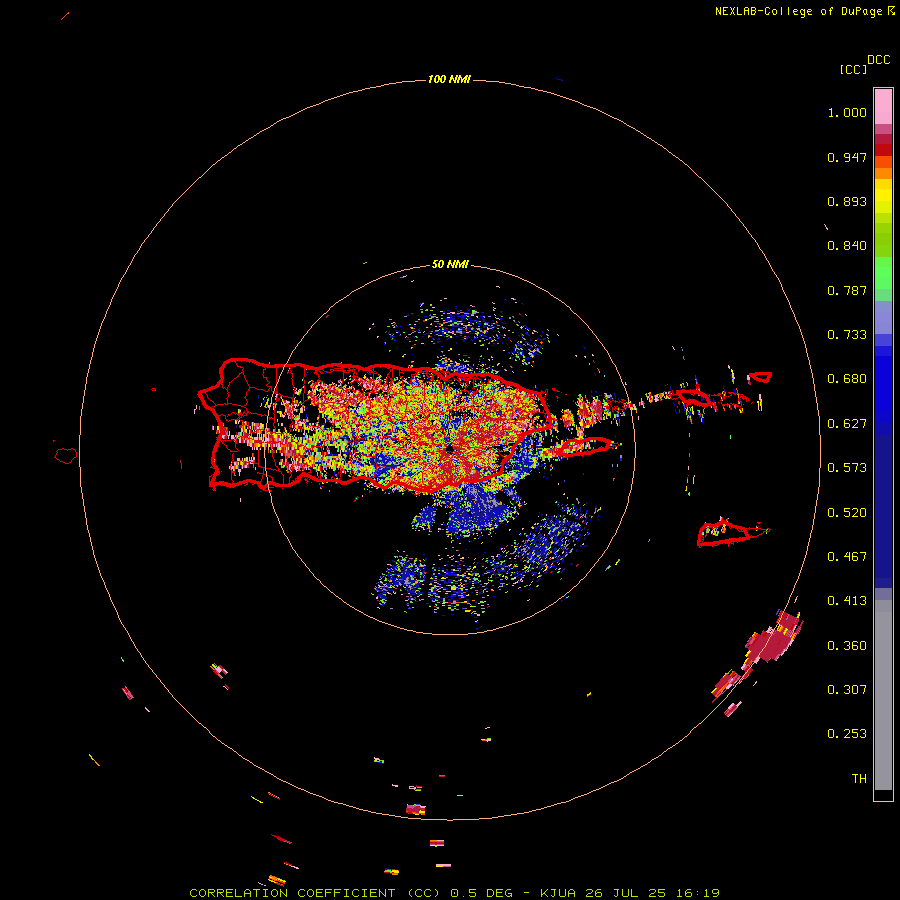The image size is (900, 900).
Task: Click the 0.467 legend value
Action: click(847, 557)
